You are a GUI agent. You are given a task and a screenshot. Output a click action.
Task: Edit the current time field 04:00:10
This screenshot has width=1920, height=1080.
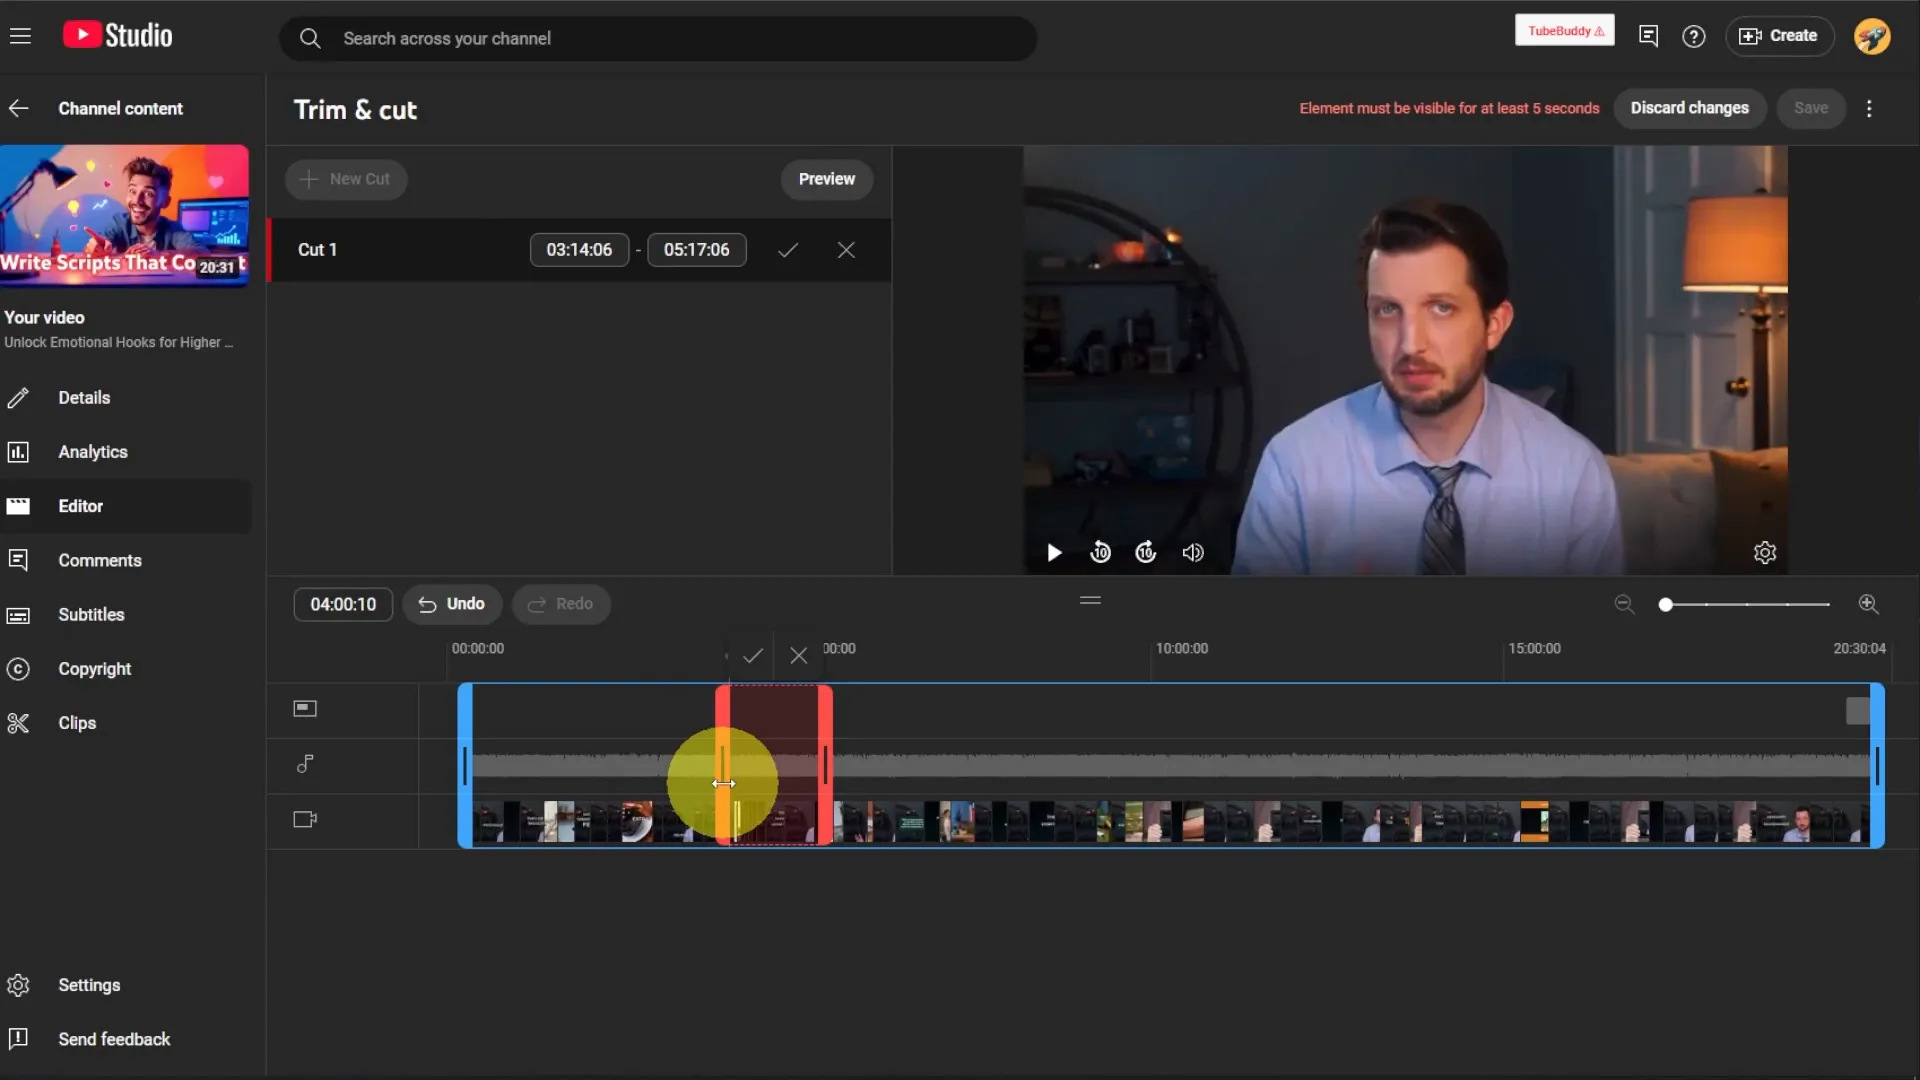[x=343, y=604]
